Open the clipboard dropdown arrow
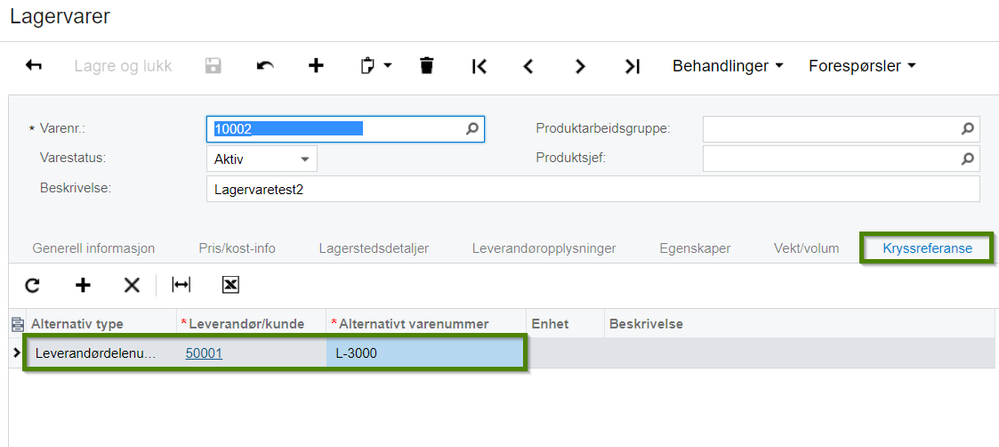Viewport: 999px width, 447px height. [387, 66]
